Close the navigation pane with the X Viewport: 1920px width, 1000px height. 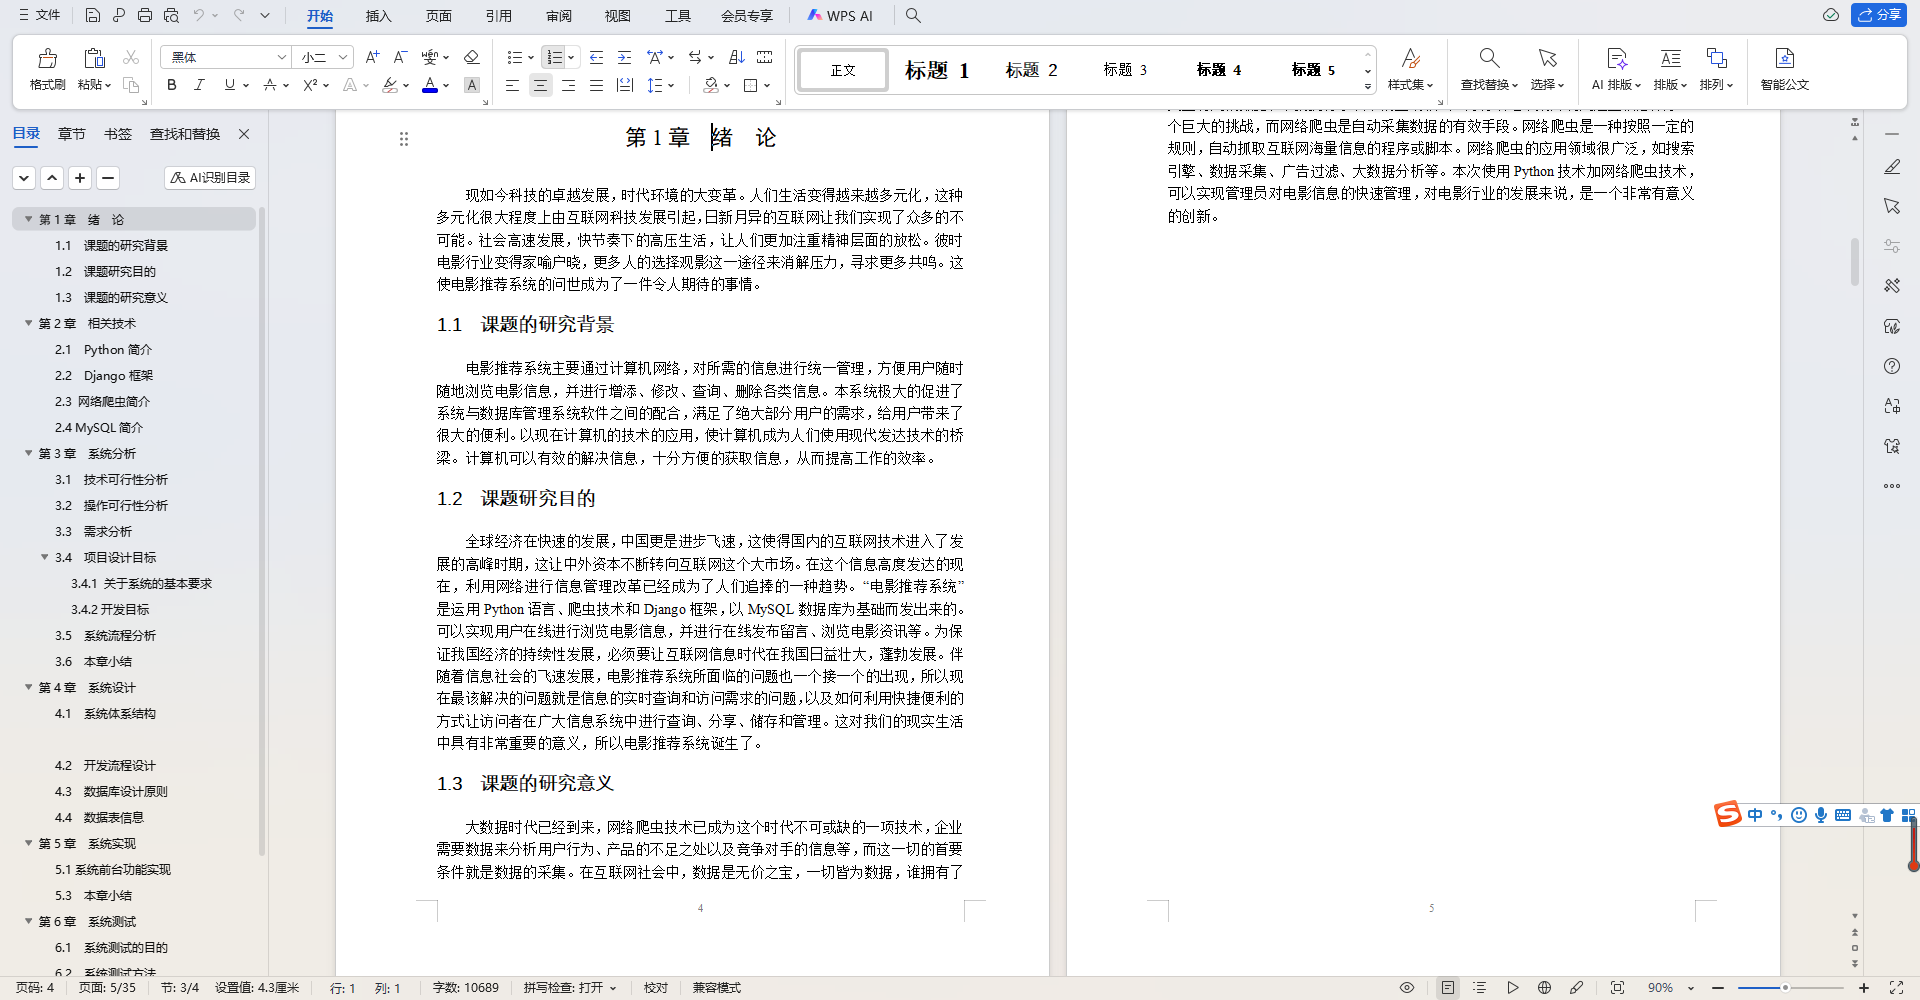pyautogui.click(x=244, y=134)
